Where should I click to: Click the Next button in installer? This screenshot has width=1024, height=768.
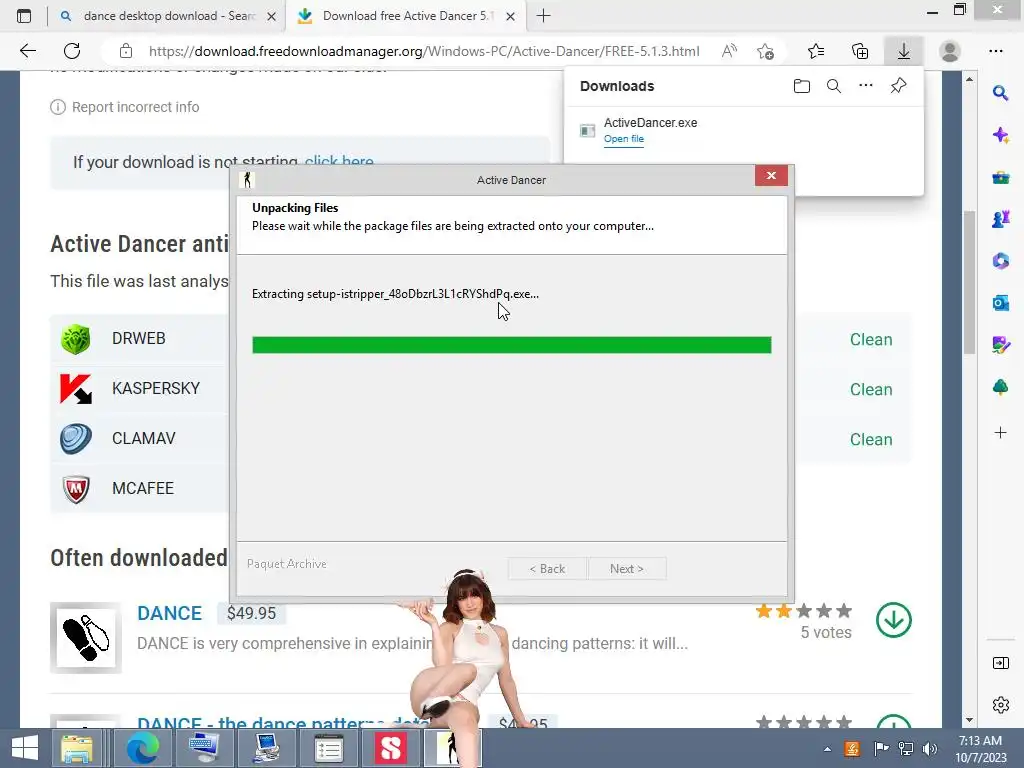(627, 569)
